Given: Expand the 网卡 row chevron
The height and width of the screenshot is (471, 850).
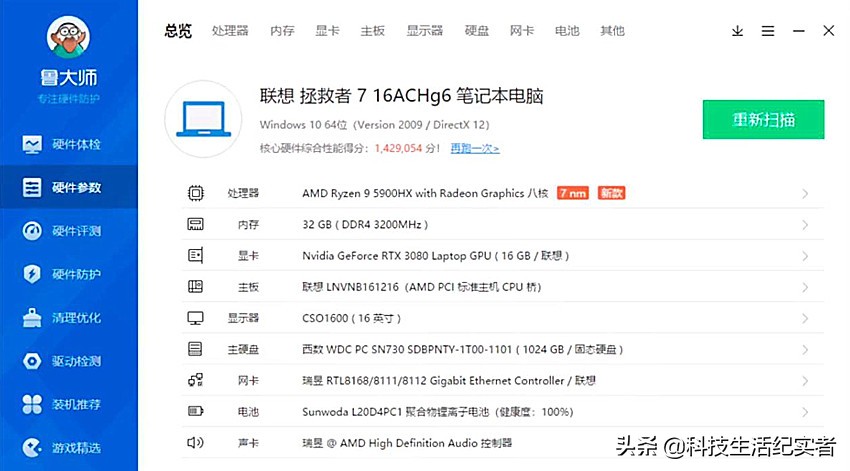Looking at the screenshot, I should pyautogui.click(x=805, y=381).
